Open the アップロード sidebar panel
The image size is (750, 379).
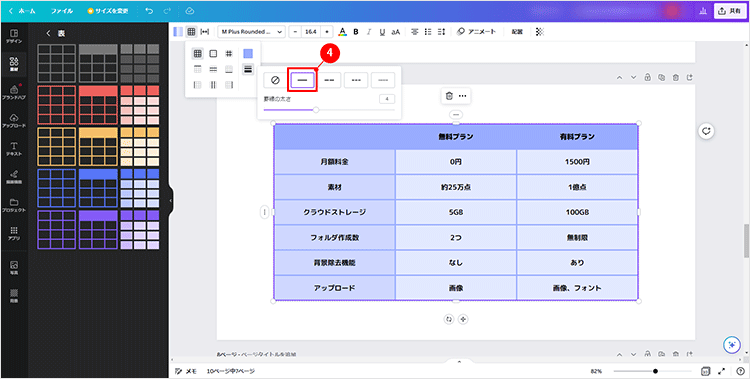point(14,121)
